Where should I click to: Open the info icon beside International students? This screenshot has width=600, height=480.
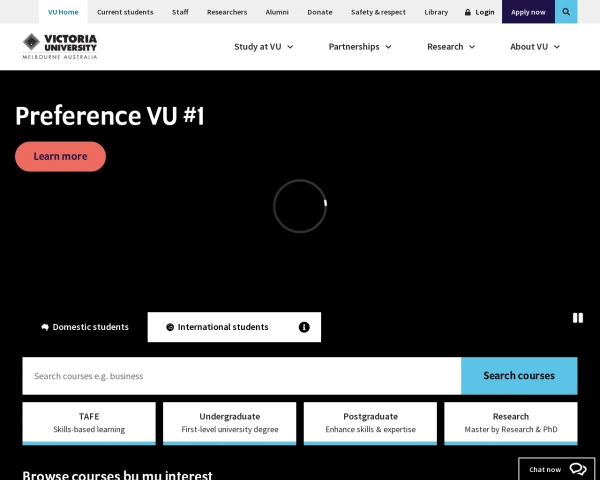coord(304,327)
